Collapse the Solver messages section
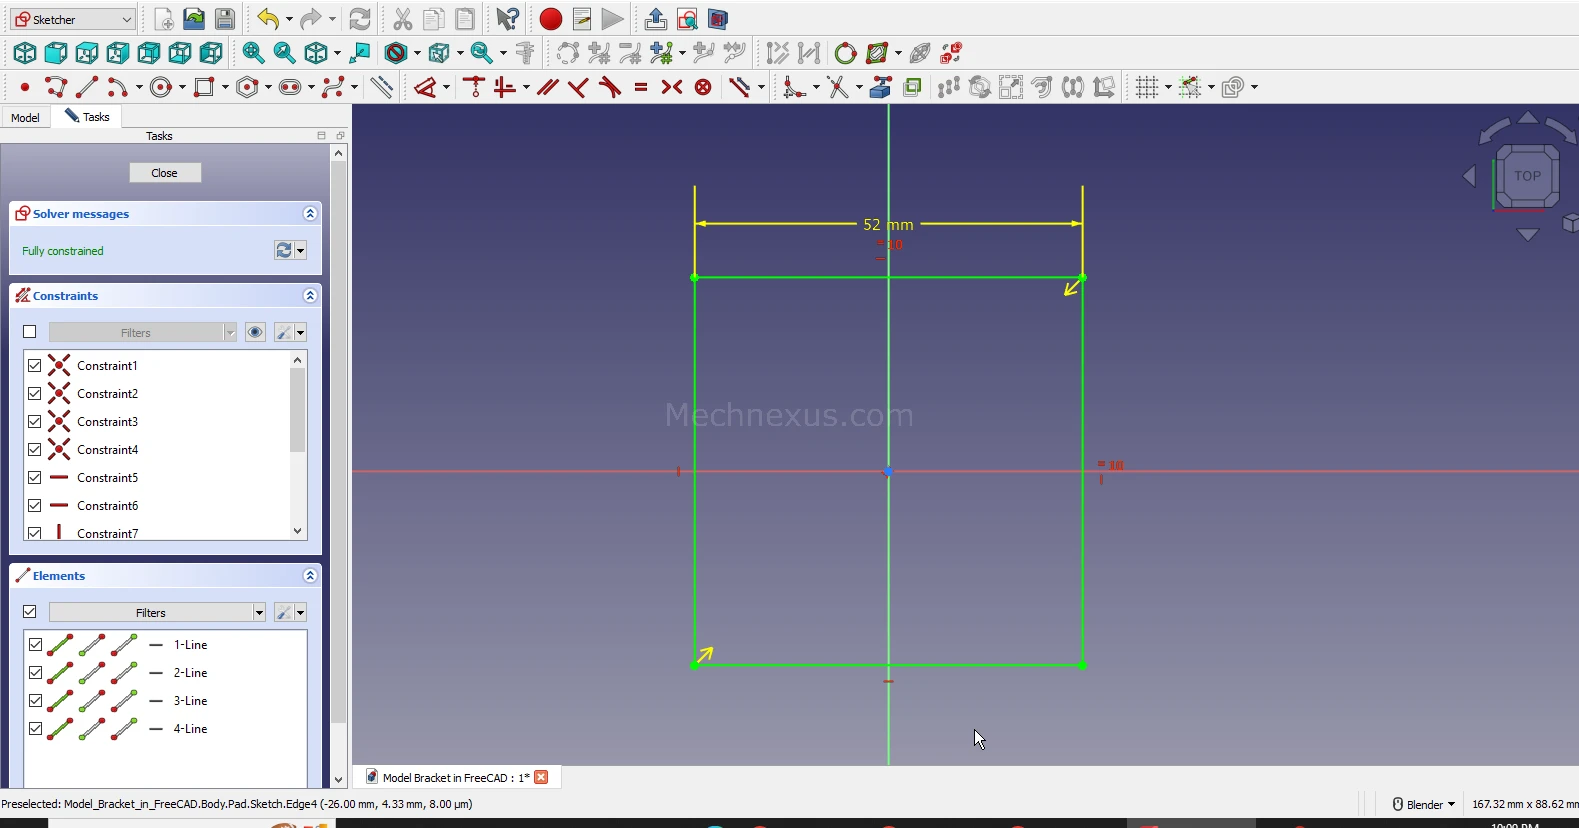Viewport: 1579px width, 828px height. click(310, 214)
